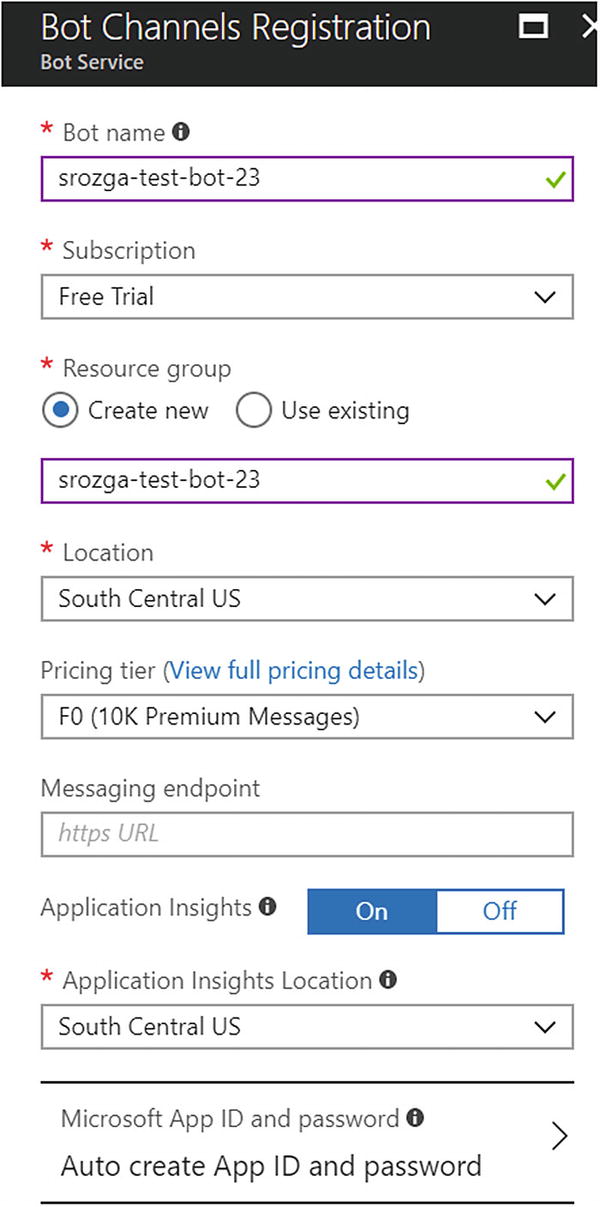600x1207 pixels.
Task: Open View full pricing details link
Action: tap(294, 670)
